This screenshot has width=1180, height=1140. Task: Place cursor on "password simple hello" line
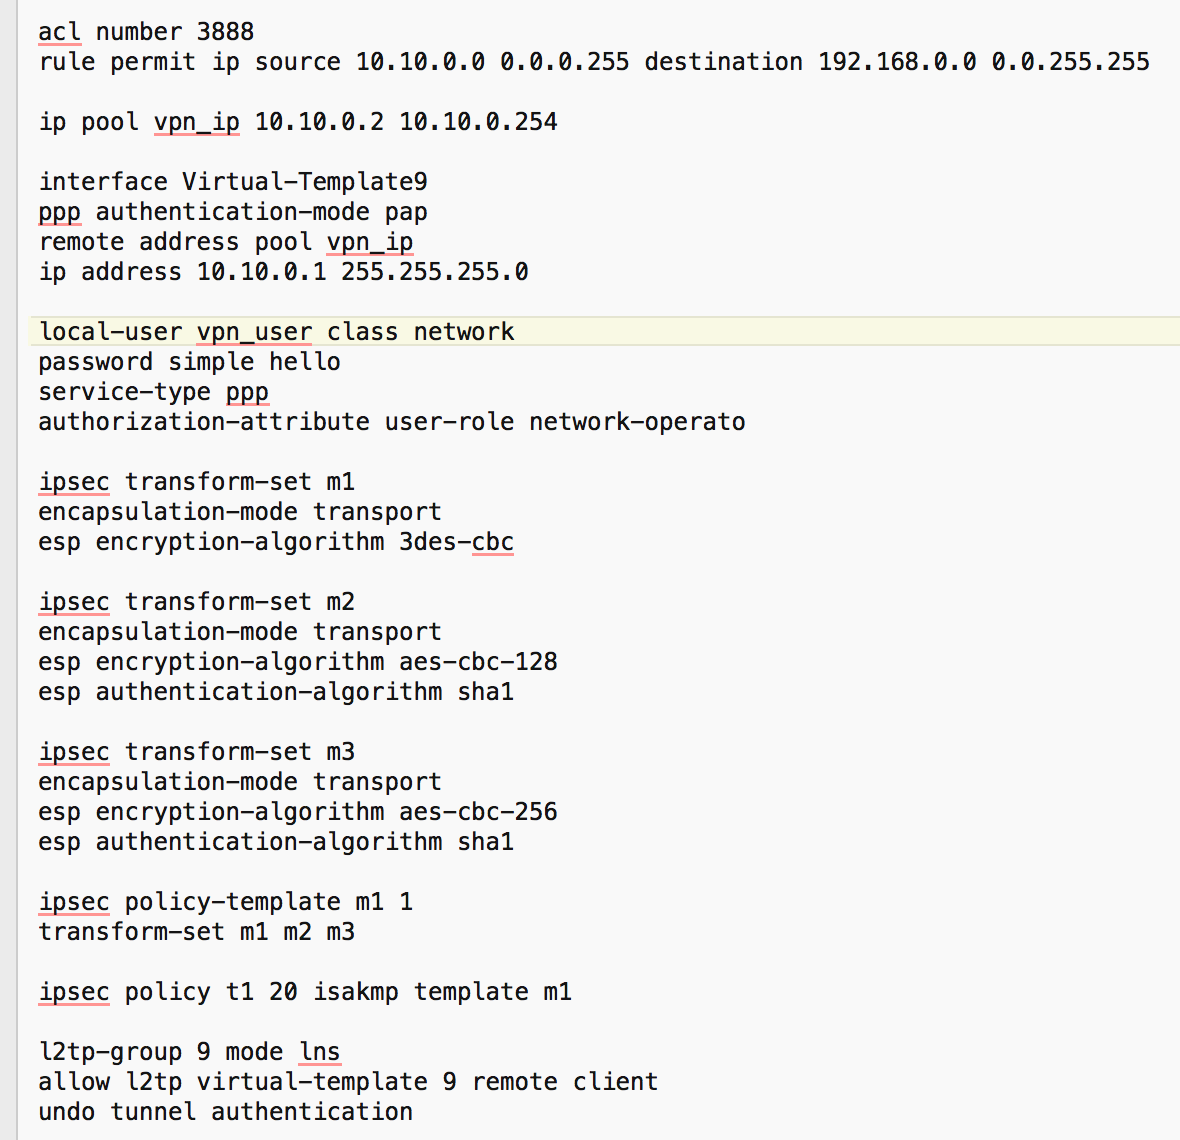click(189, 362)
